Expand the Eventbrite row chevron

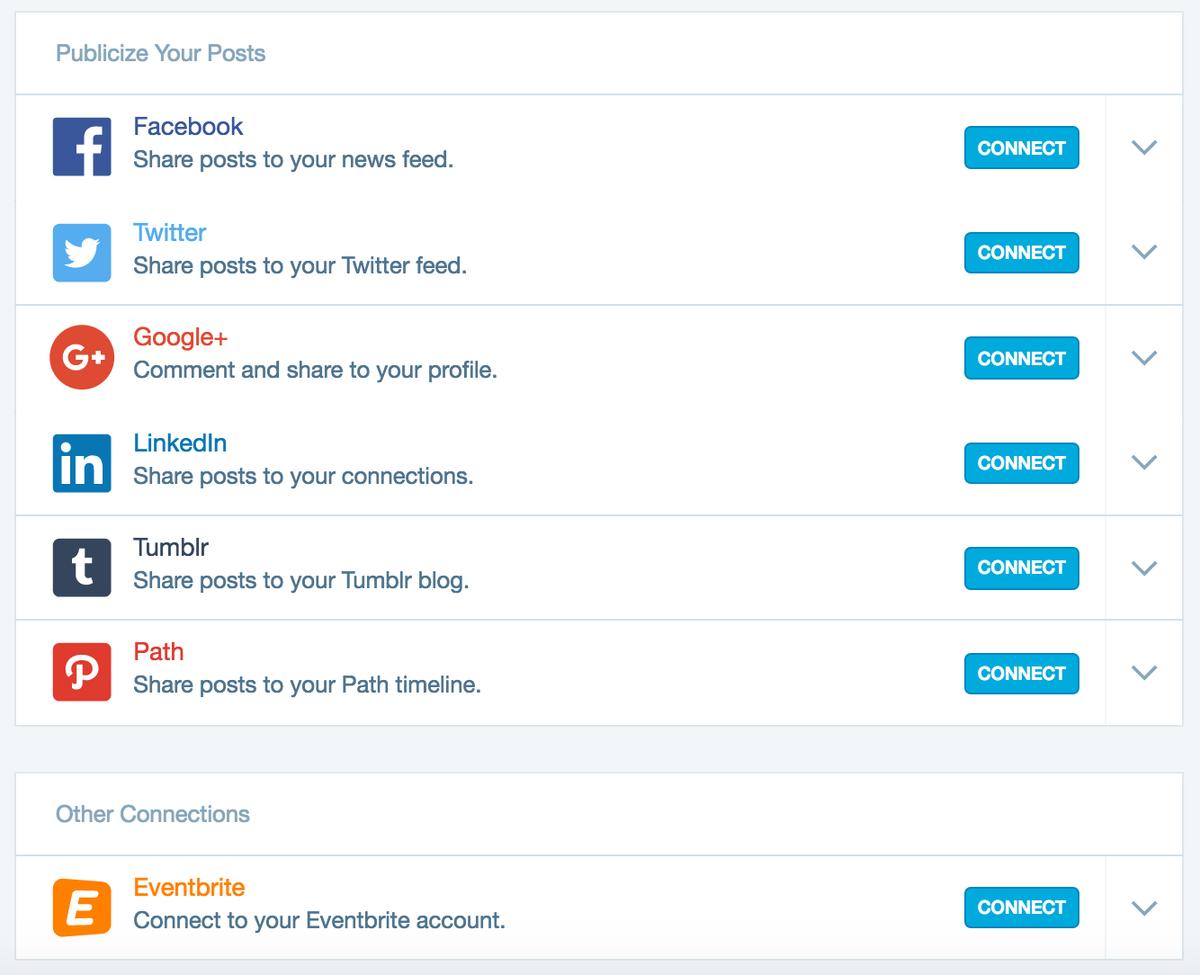(x=1144, y=907)
